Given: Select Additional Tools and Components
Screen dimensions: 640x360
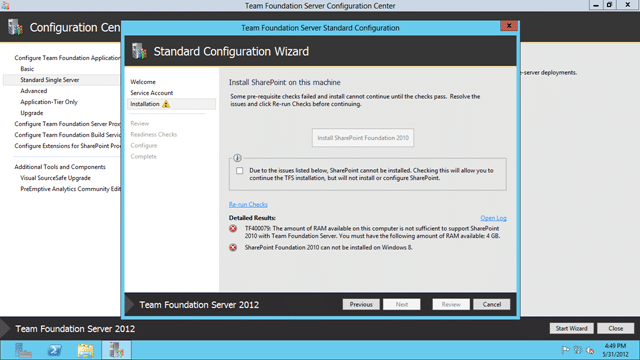Looking at the screenshot, I should pos(60,167).
